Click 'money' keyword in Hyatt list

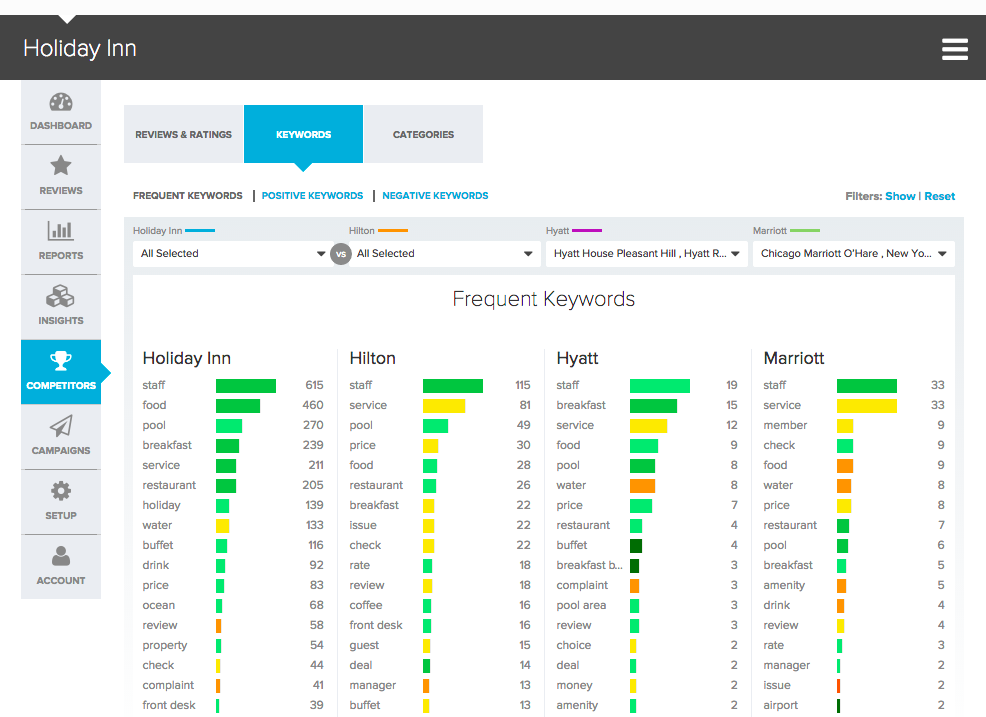click(574, 686)
